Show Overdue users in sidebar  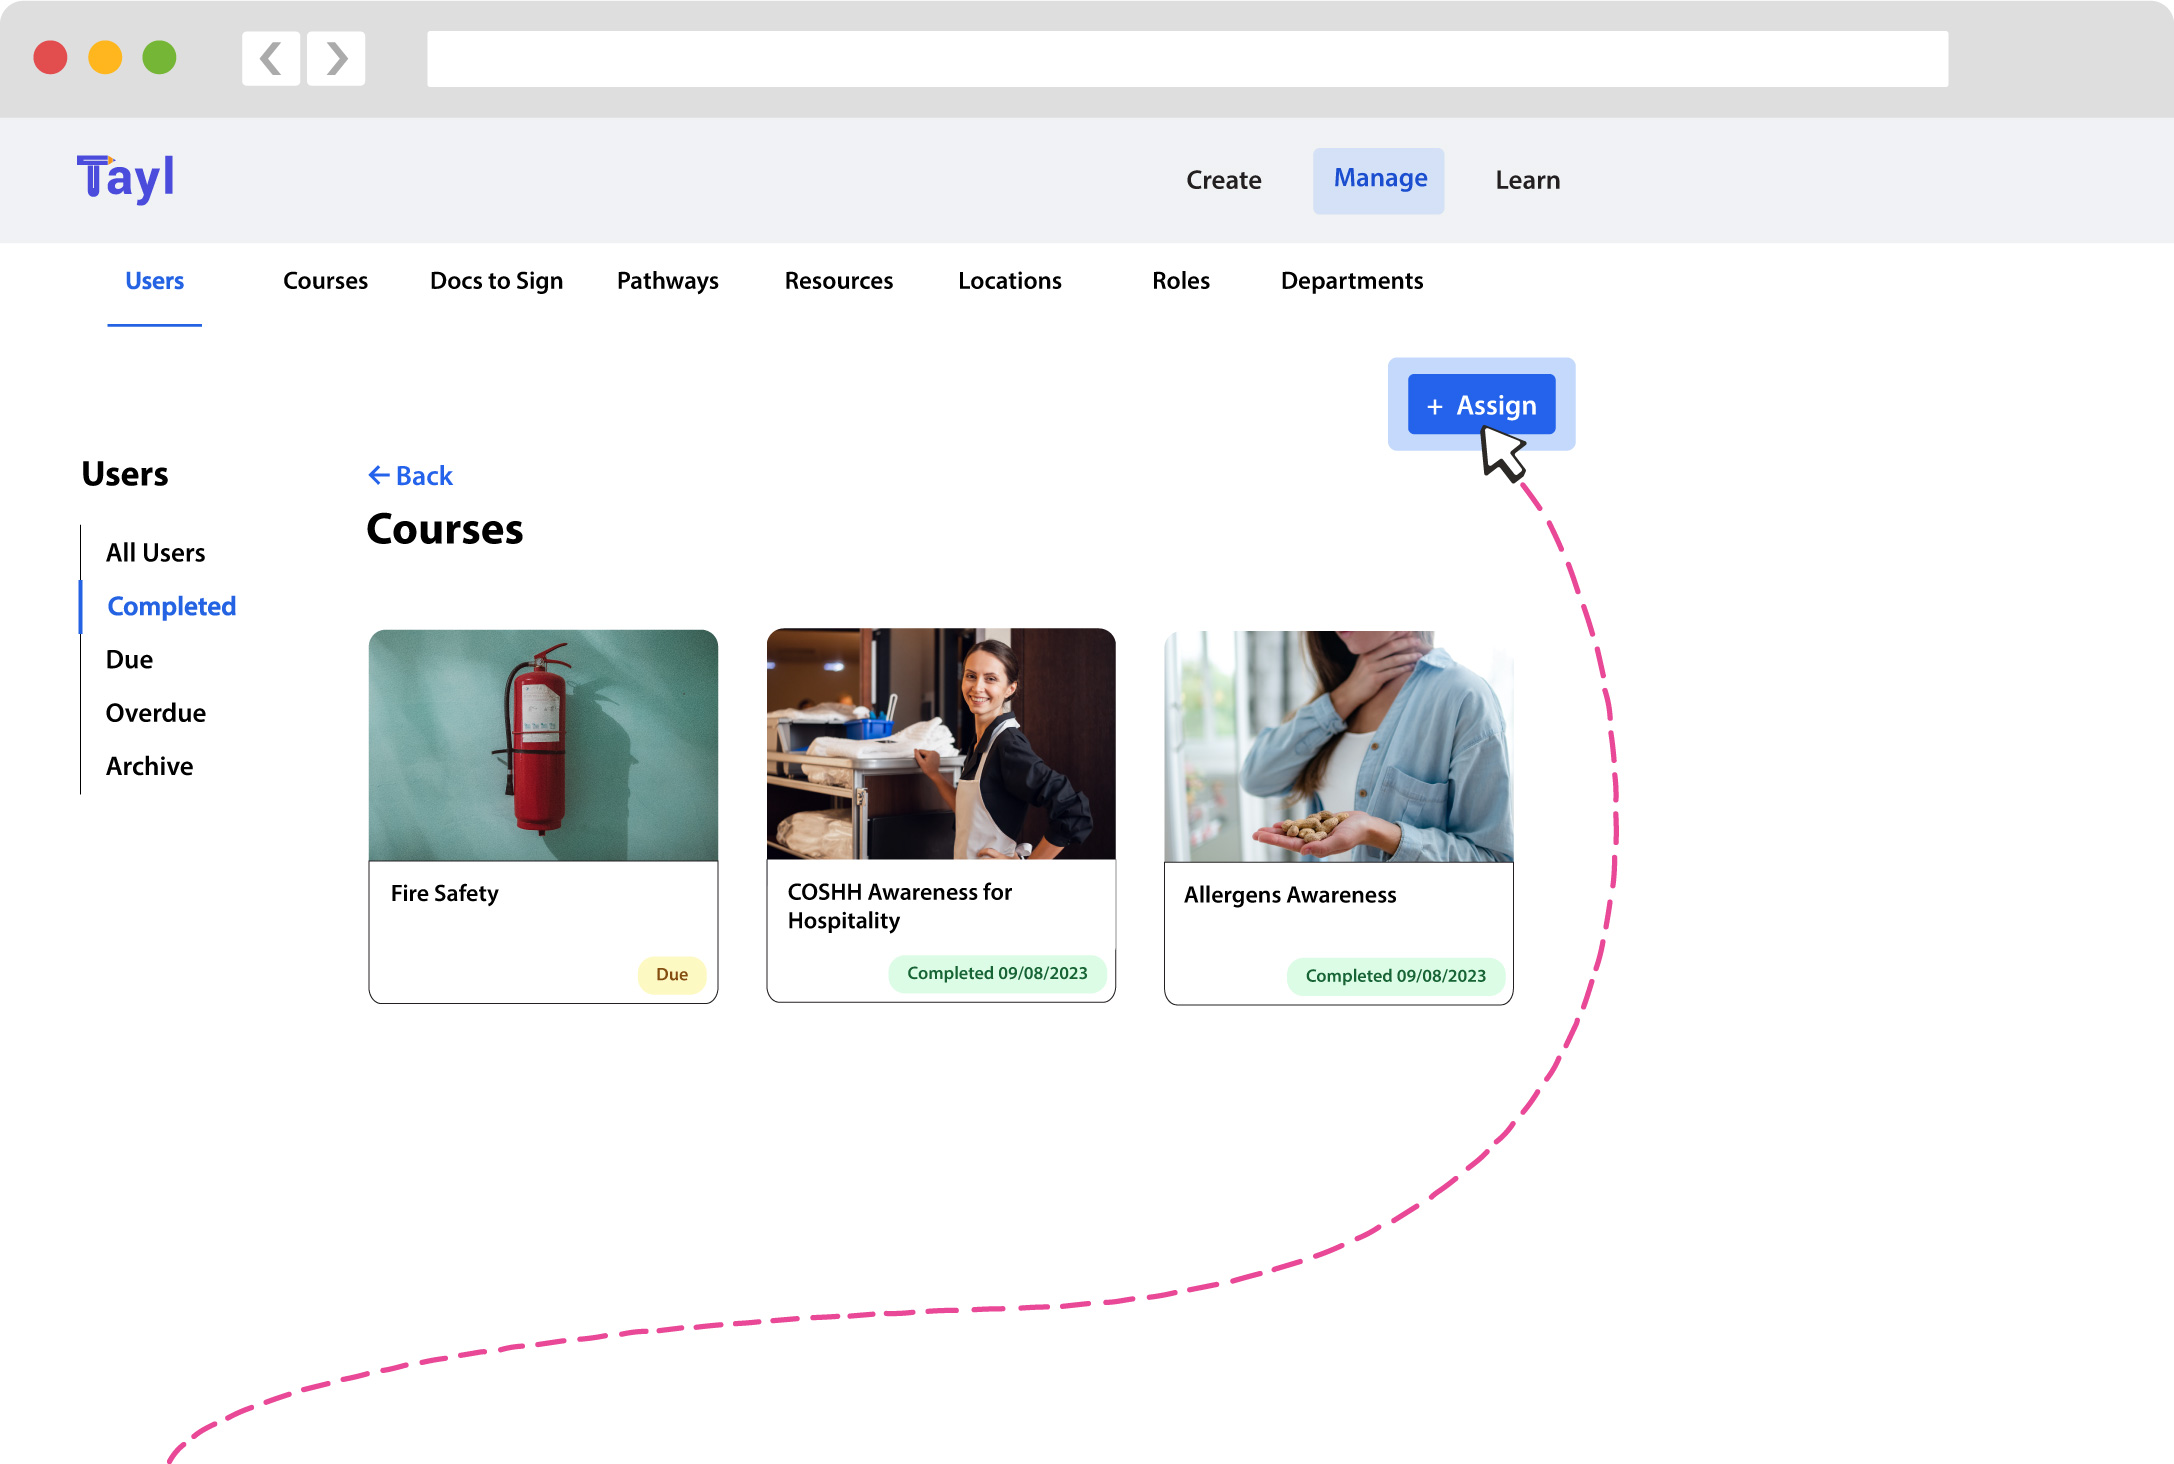[x=155, y=713]
